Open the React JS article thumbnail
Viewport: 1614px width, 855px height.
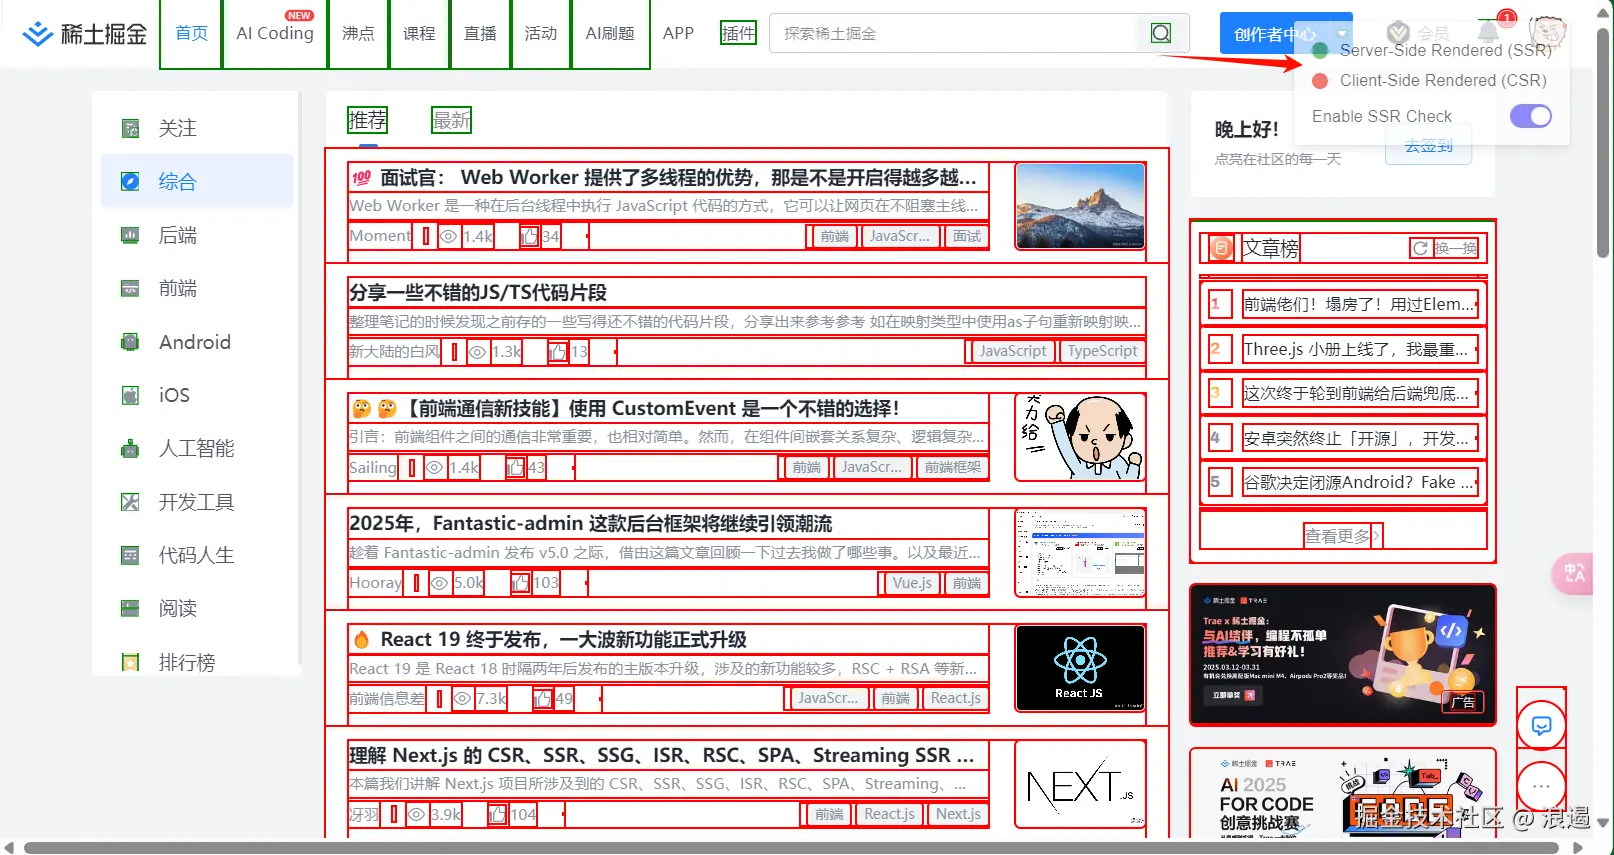(x=1080, y=668)
